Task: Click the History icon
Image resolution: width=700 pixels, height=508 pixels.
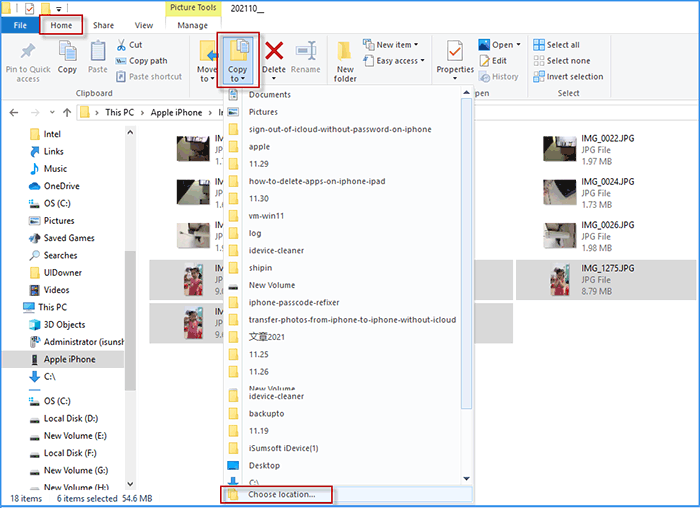Action: pyautogui.click(x=484, y=77)
